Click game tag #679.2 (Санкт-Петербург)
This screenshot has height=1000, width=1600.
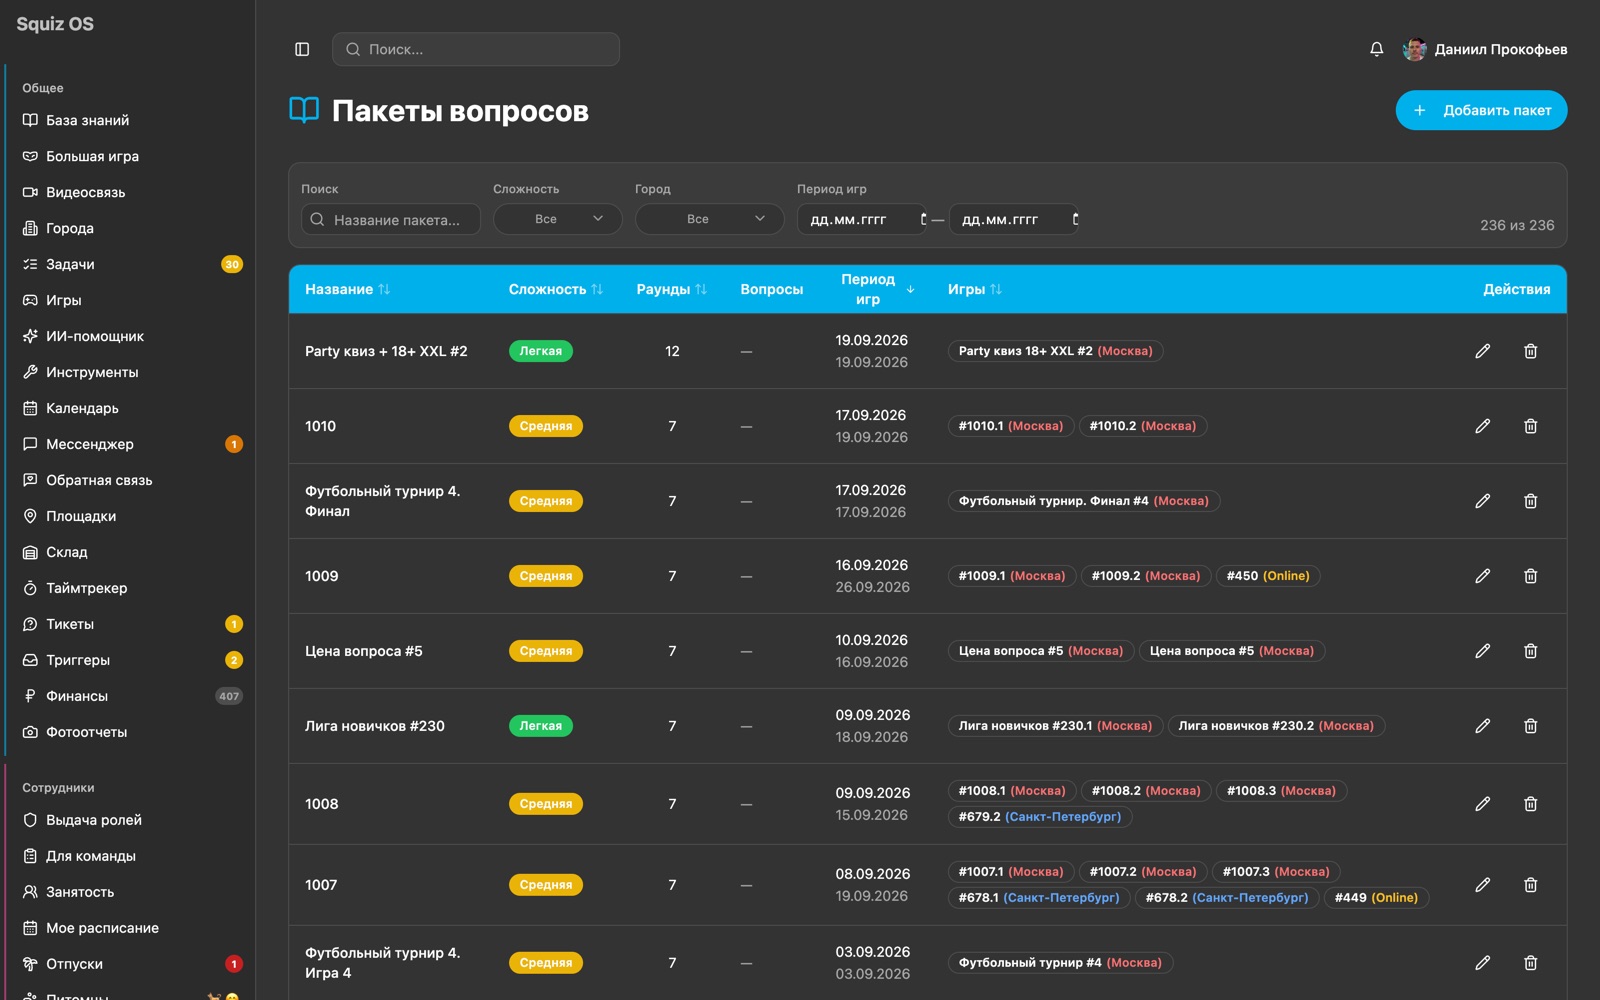[1040, 817]
